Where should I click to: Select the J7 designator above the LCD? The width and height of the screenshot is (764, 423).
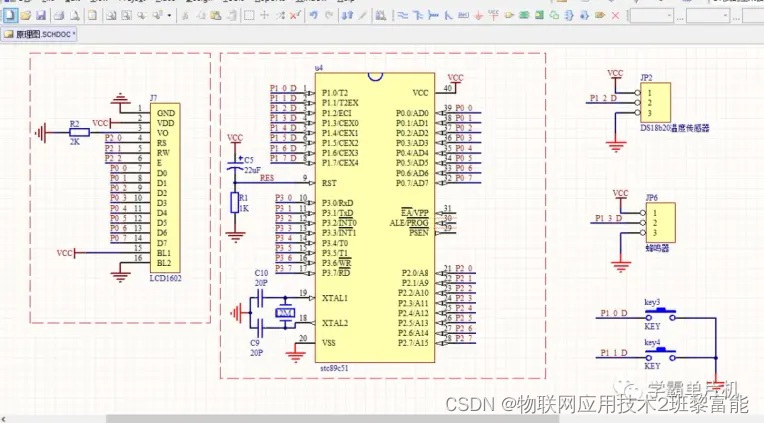153,98
